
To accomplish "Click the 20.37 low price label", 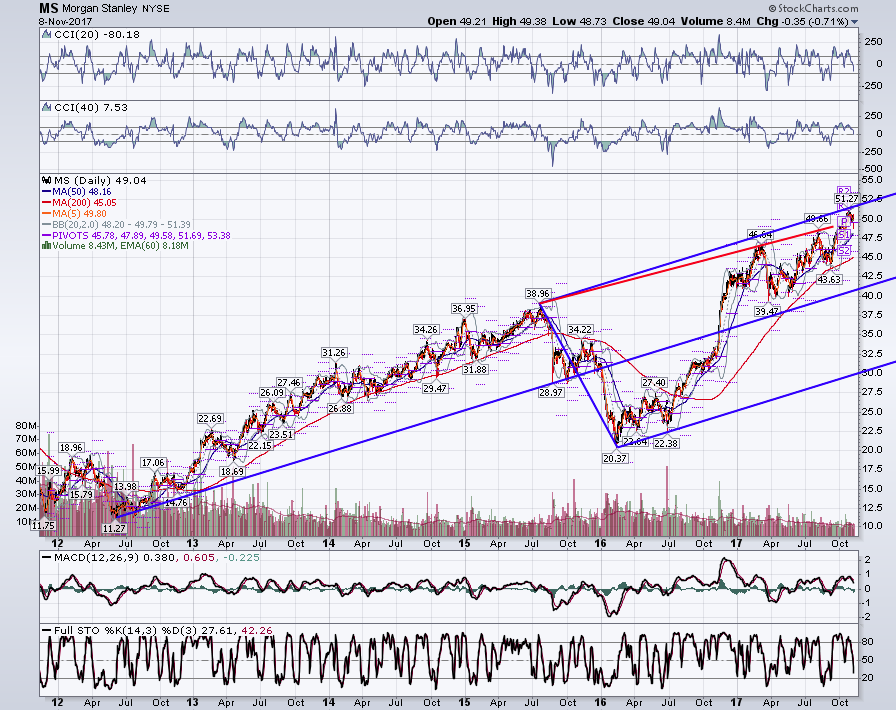I will (615, 458).
